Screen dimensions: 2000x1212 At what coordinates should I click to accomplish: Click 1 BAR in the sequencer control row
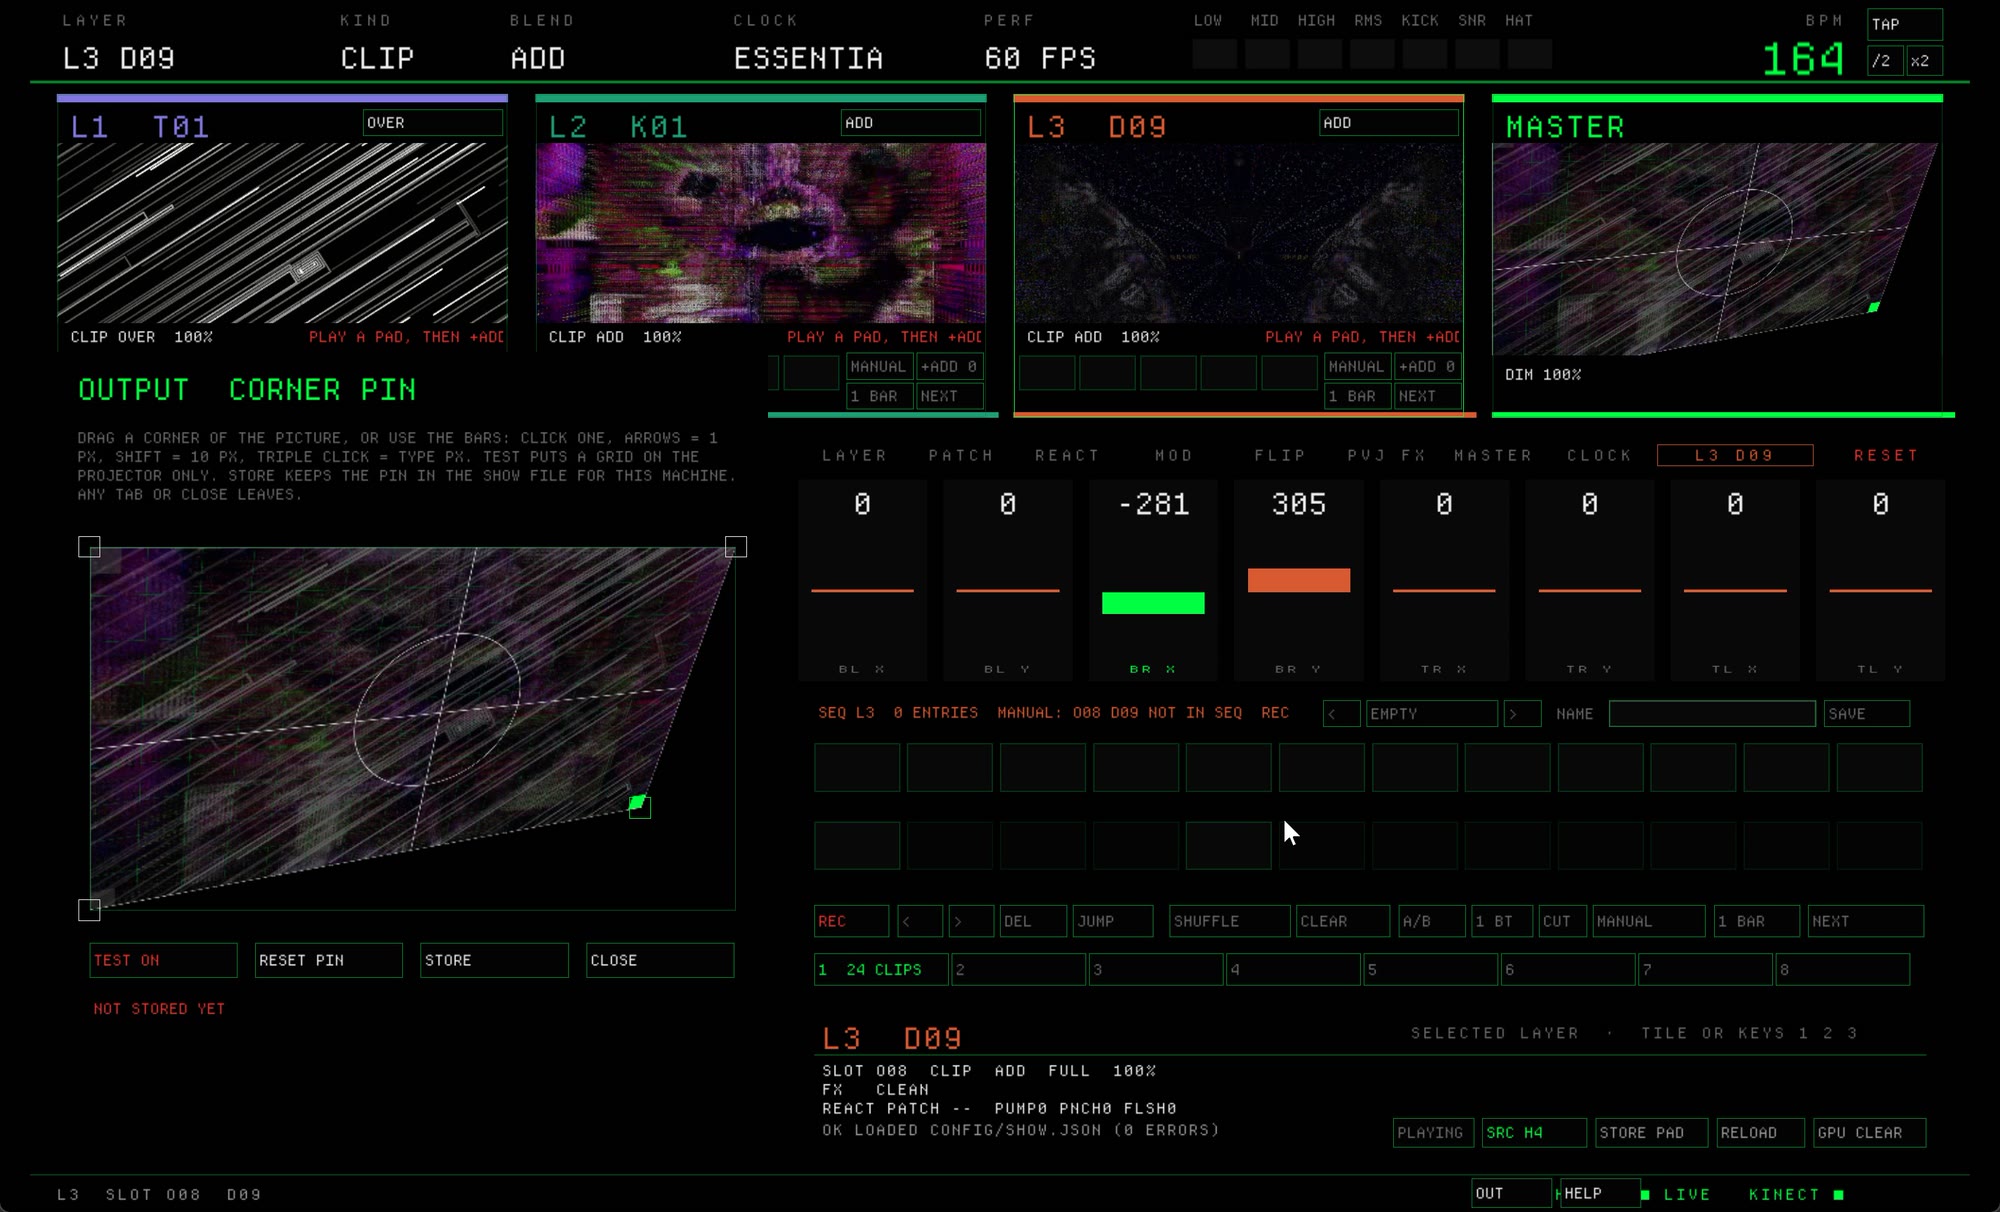tap(1757, 921)
